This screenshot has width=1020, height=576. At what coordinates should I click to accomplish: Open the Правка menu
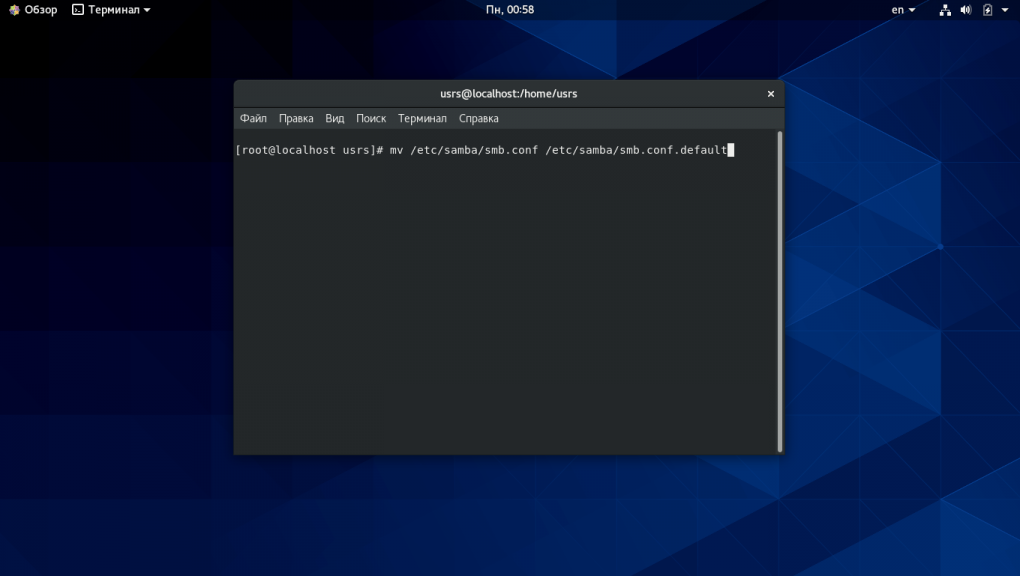click(296, 119)
